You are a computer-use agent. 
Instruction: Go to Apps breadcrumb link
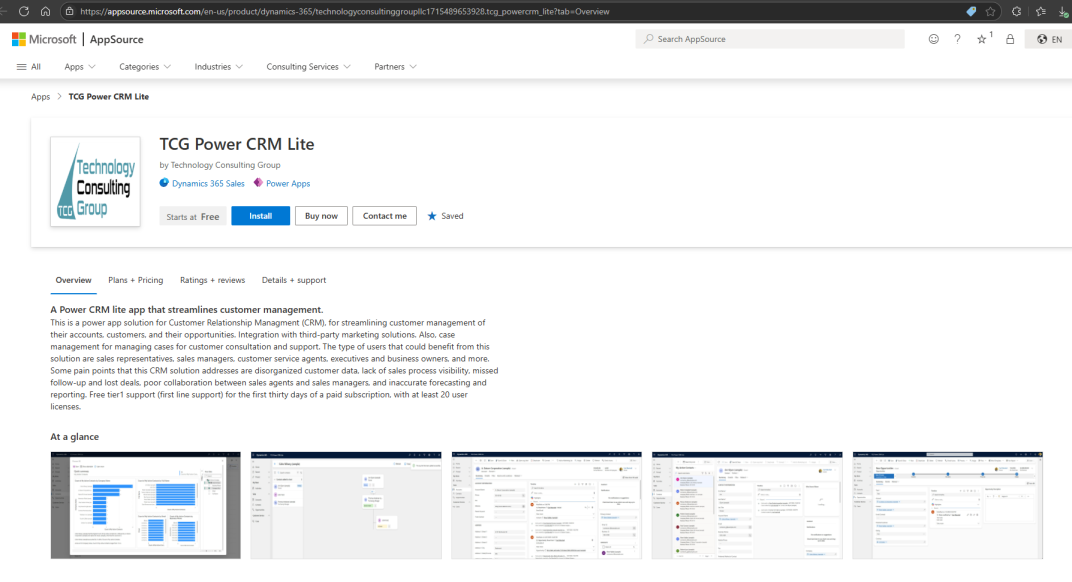[40, 96]
